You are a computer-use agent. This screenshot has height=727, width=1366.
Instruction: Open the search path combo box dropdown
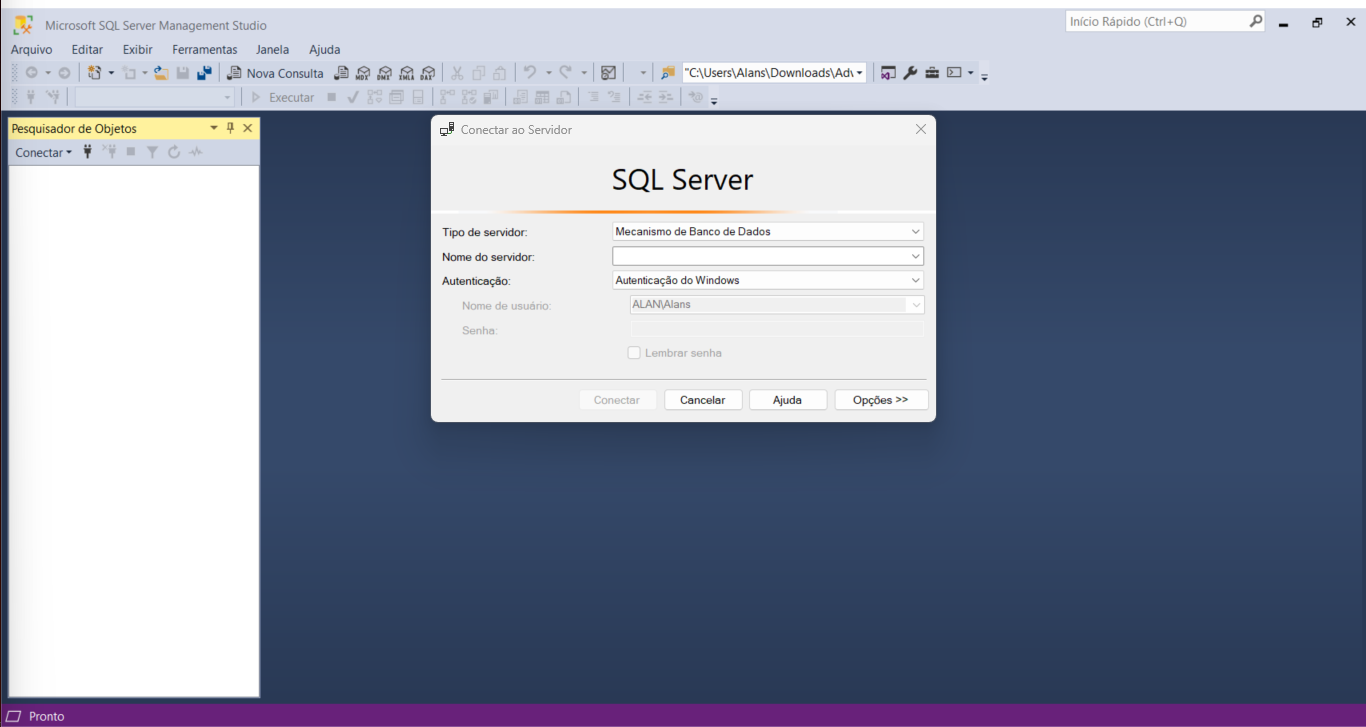tap(860, 73)
